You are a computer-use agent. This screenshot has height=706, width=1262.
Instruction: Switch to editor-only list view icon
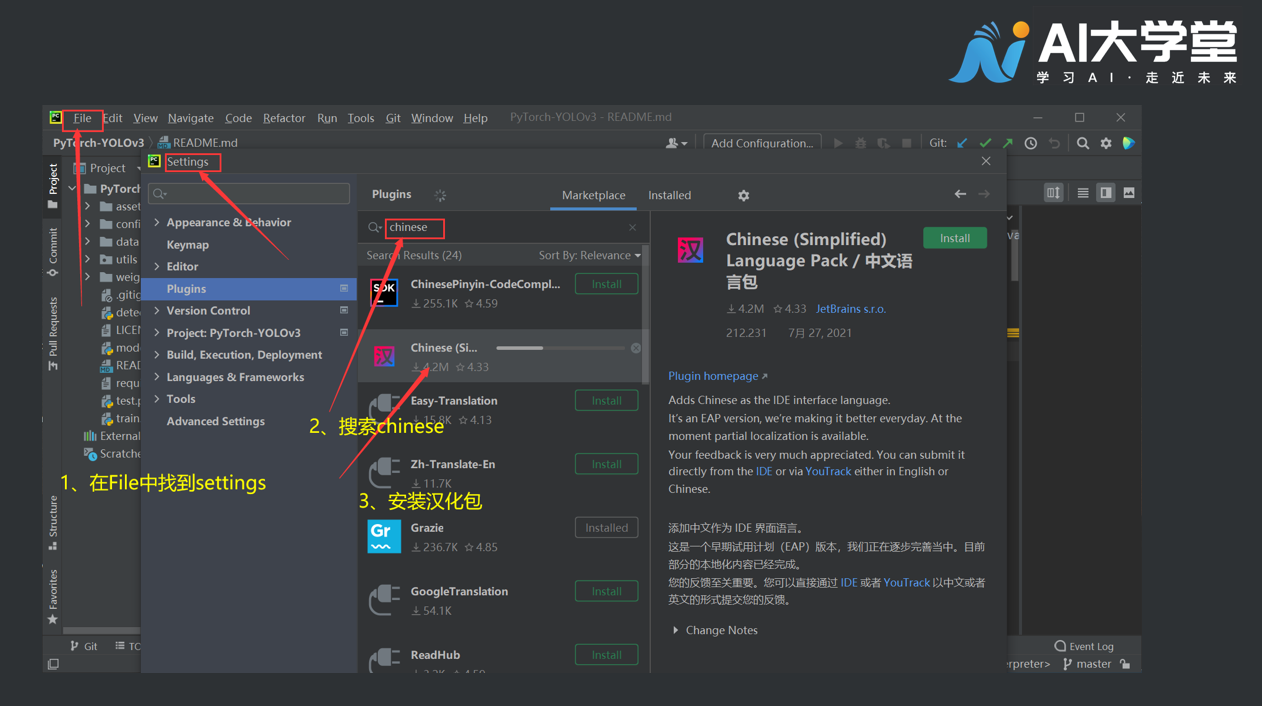(1083, 193)
